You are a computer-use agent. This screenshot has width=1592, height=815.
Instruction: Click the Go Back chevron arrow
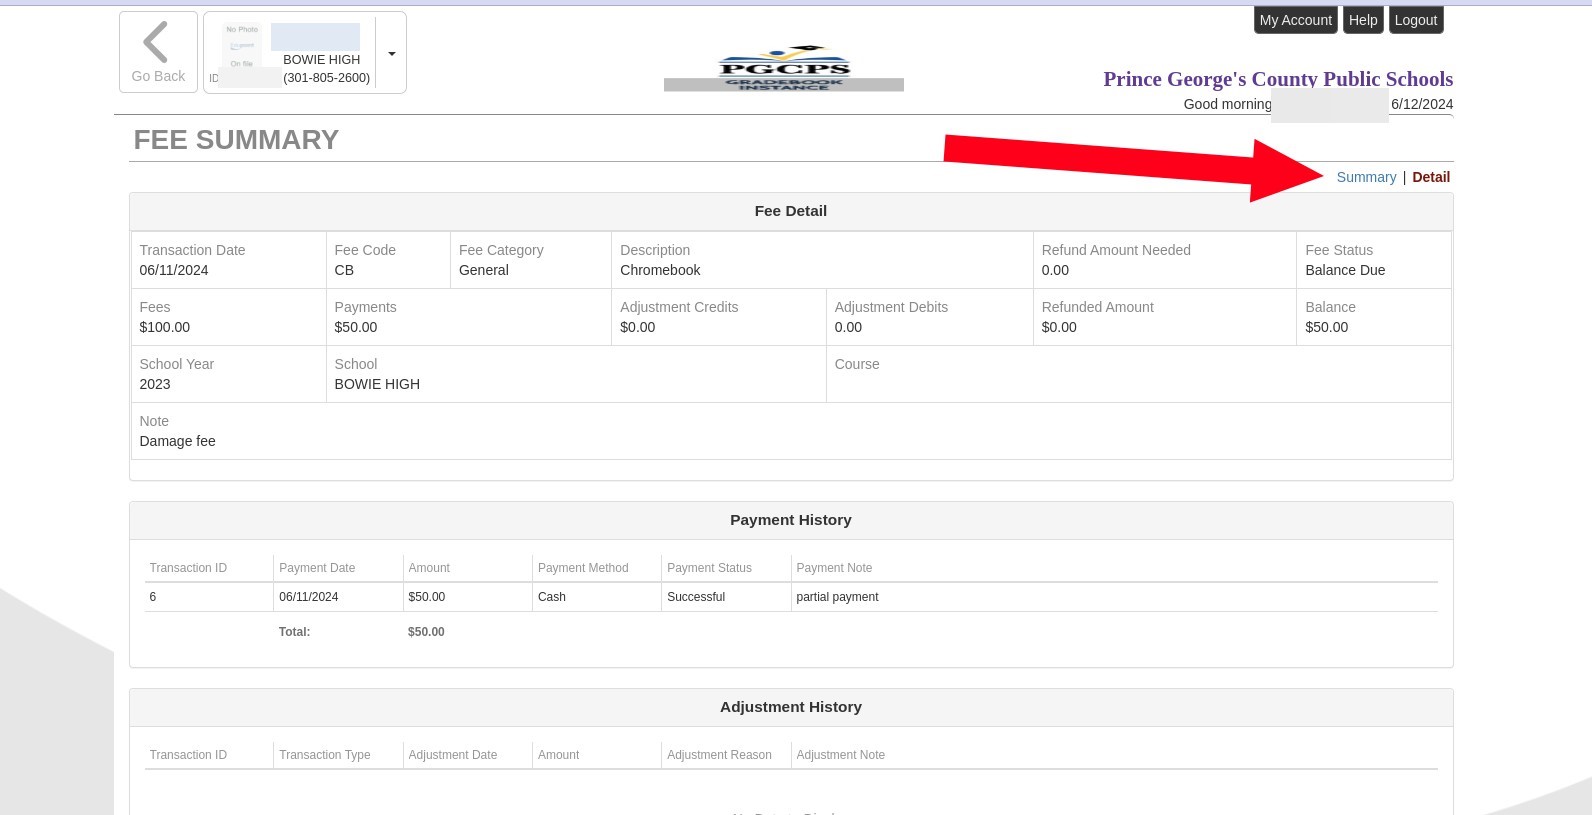(156, 43)
